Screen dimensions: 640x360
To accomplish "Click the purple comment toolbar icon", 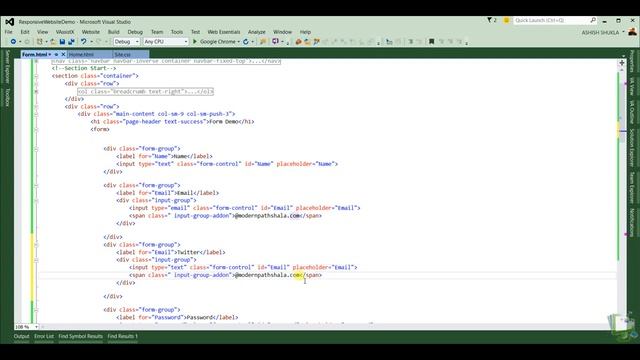I will coord(276,42).
